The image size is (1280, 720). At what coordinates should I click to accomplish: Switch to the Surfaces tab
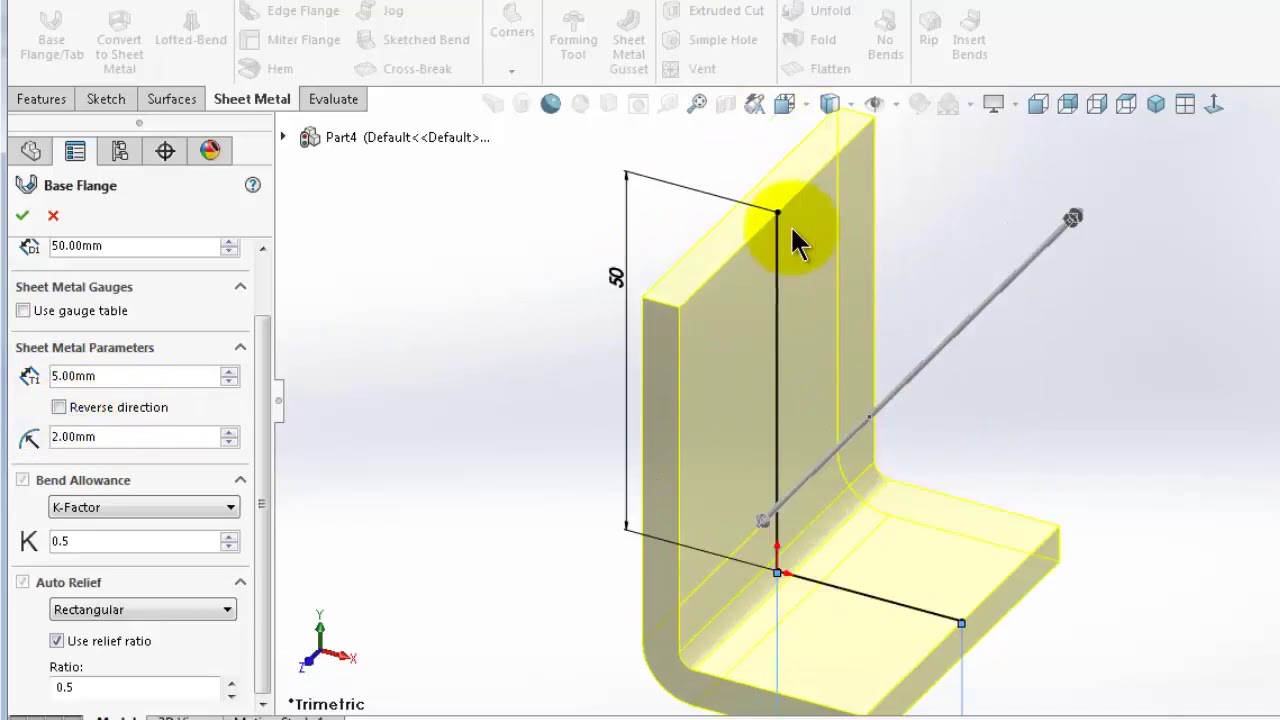click(x=172, y=99)
